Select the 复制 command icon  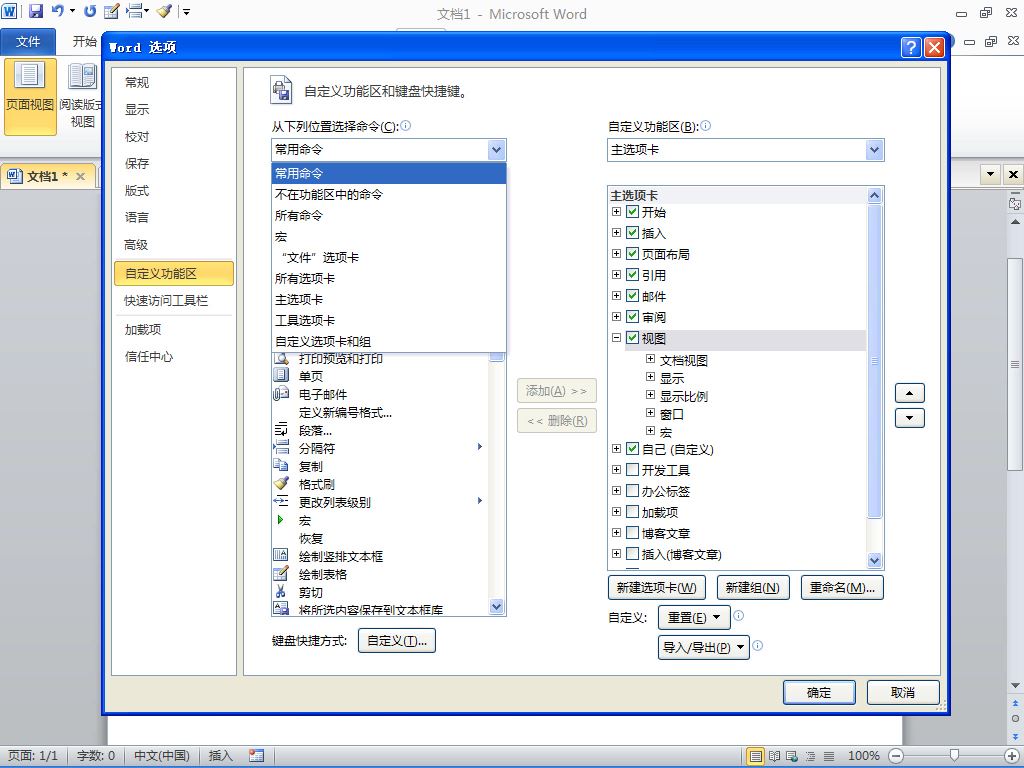(x=281, y=466)
